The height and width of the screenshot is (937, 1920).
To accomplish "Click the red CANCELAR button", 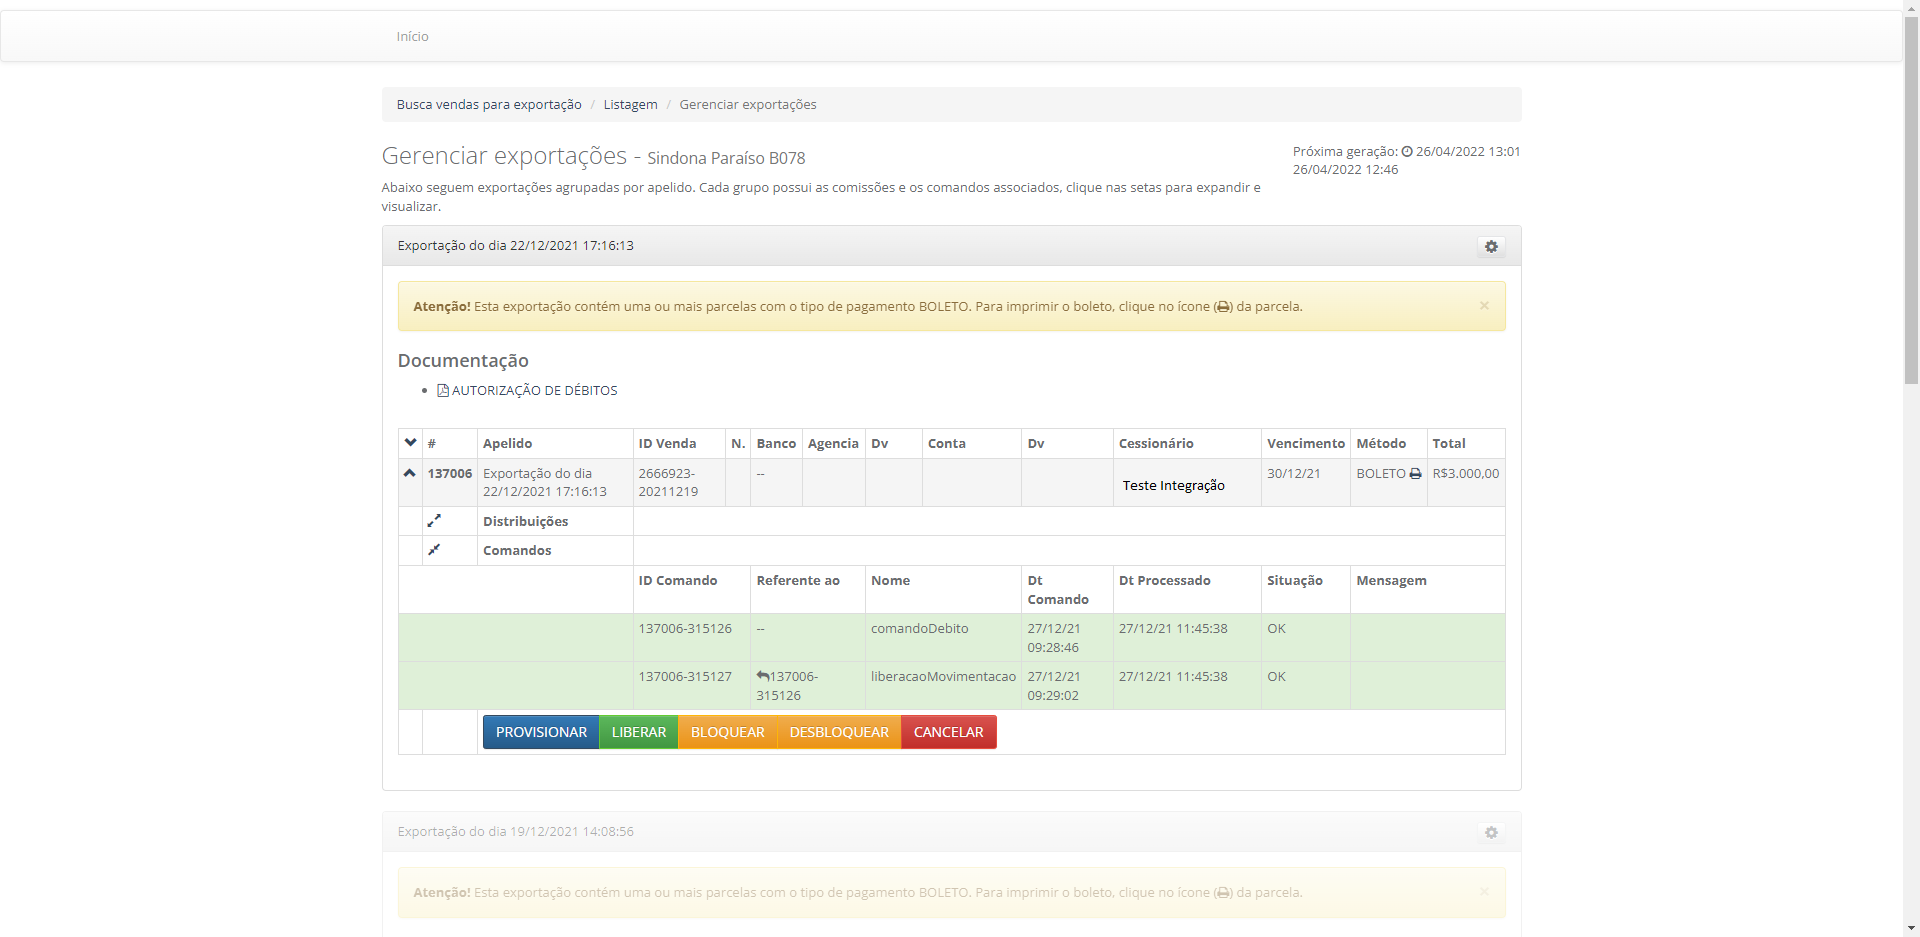I will point(948,732).
